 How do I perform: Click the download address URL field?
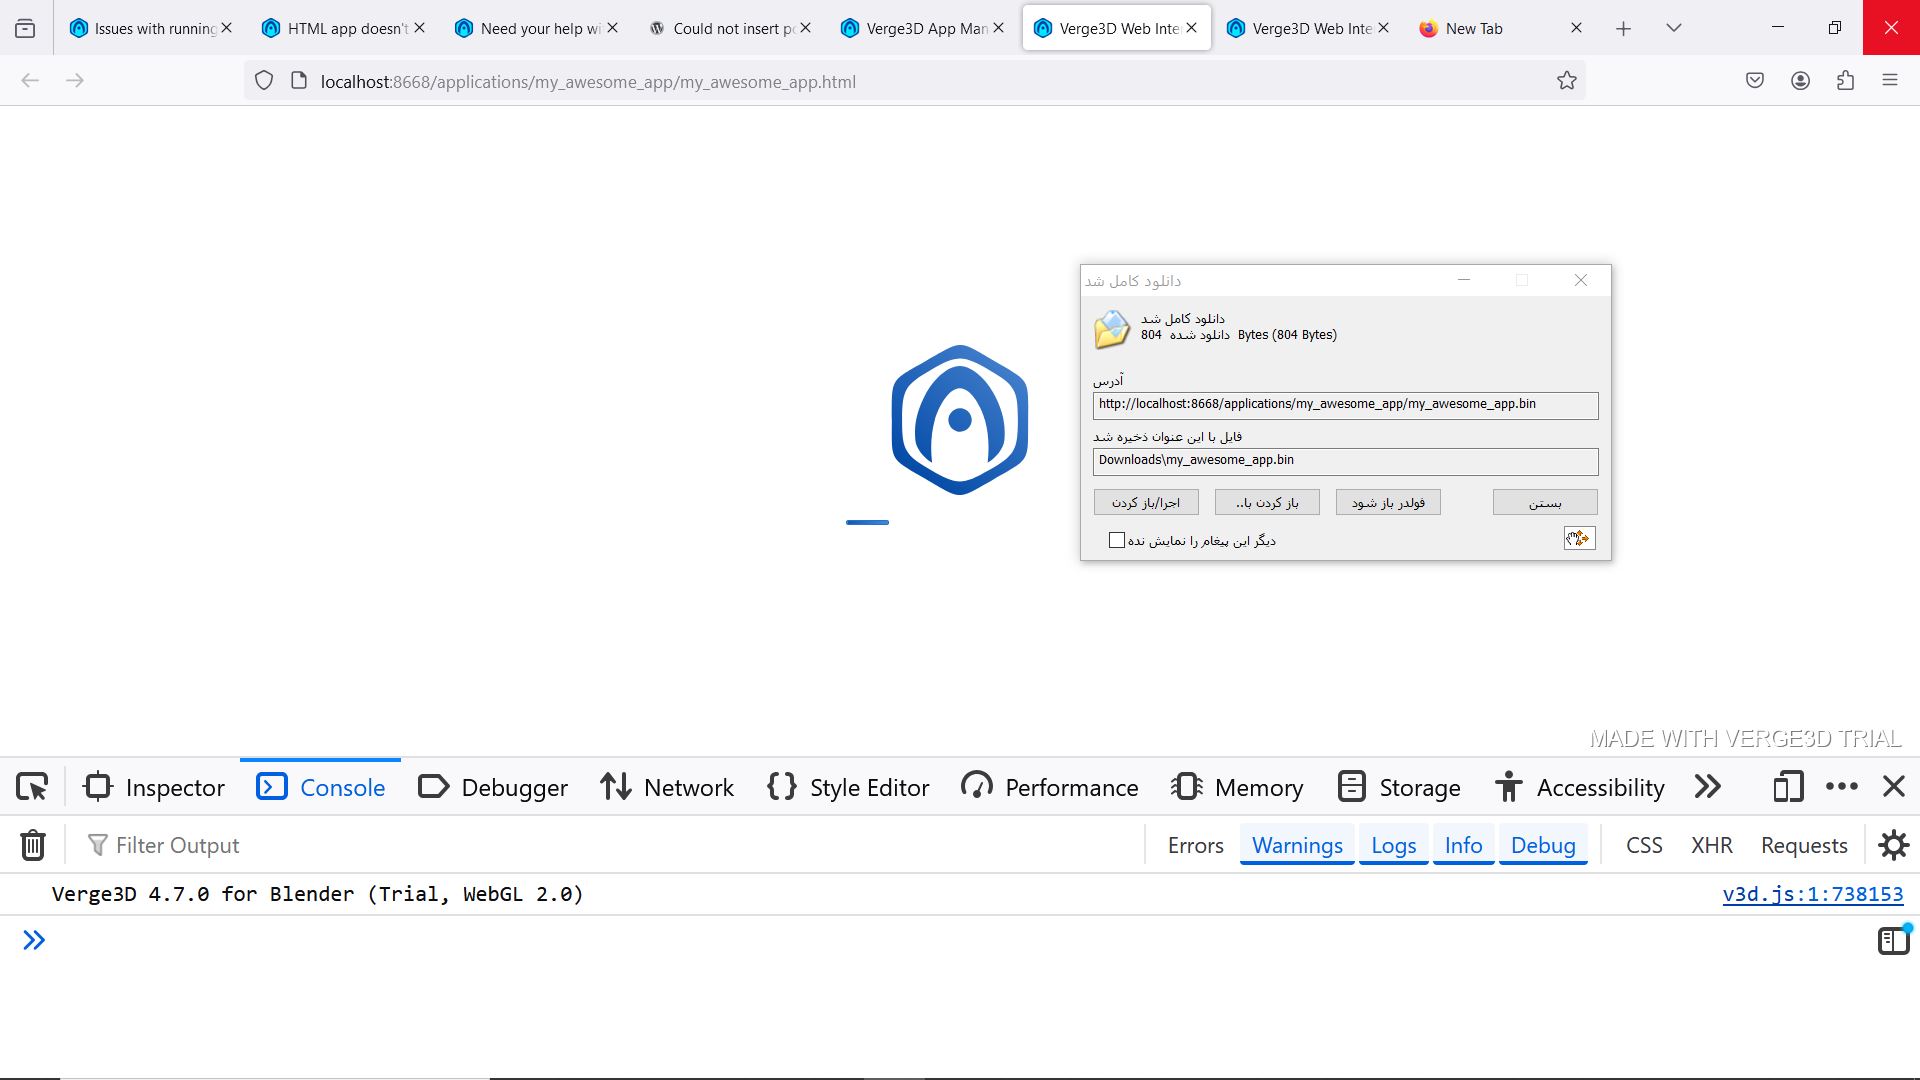(x=1345, y=405)
